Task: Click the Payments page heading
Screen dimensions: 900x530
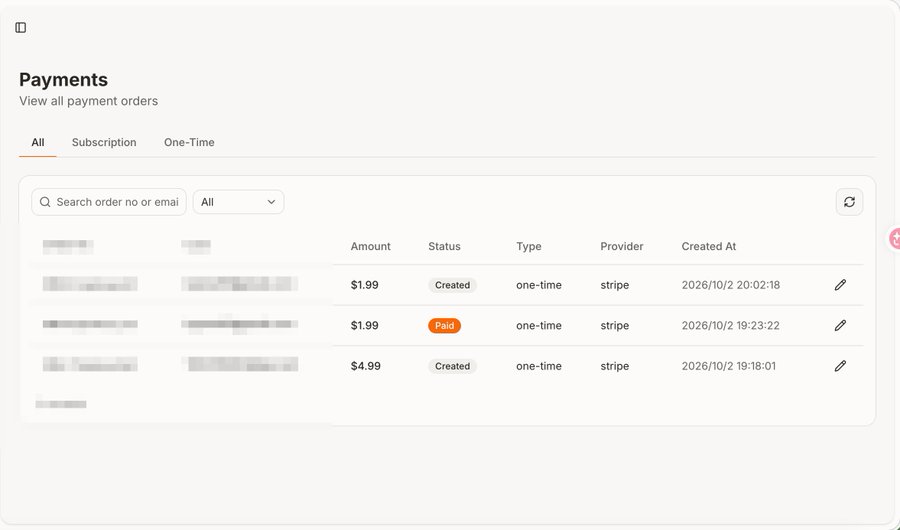Action: [x=64, y=80]
